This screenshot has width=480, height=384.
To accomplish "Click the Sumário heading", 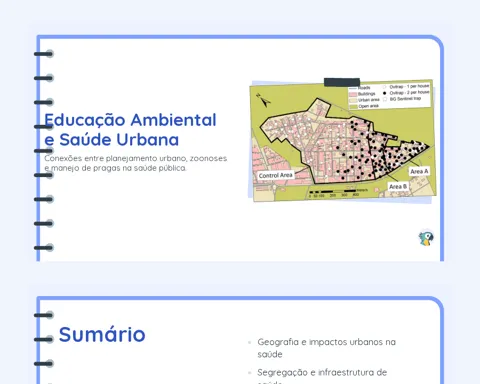I will [x=102, y=334].
